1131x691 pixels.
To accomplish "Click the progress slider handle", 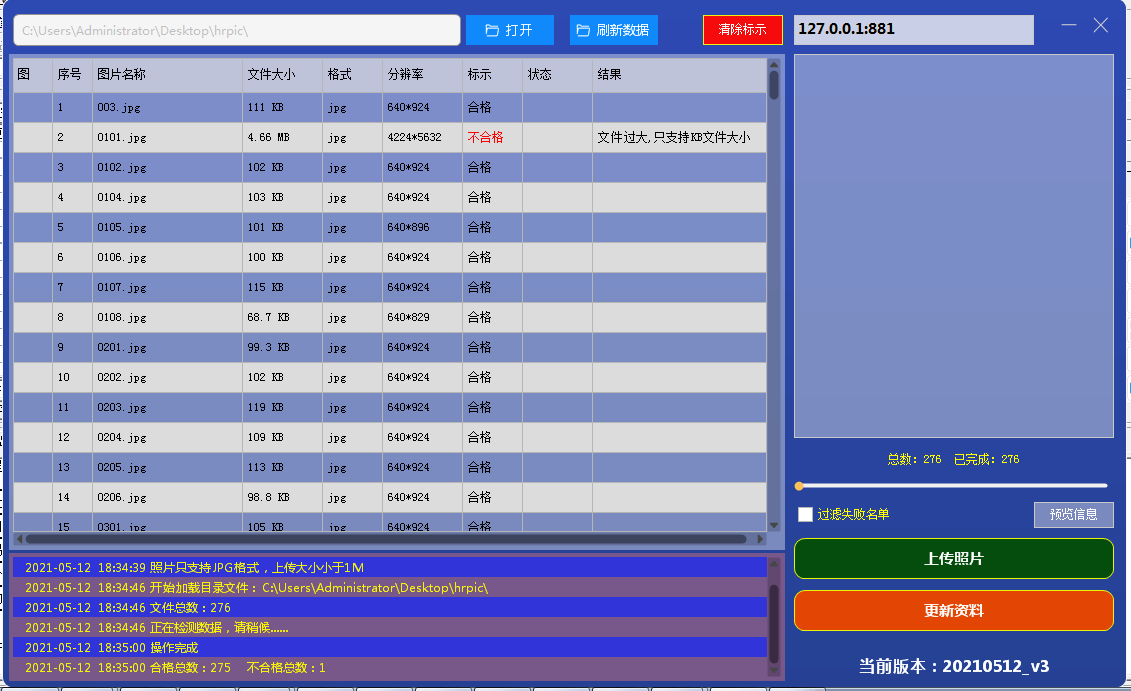I will point(798,487).
